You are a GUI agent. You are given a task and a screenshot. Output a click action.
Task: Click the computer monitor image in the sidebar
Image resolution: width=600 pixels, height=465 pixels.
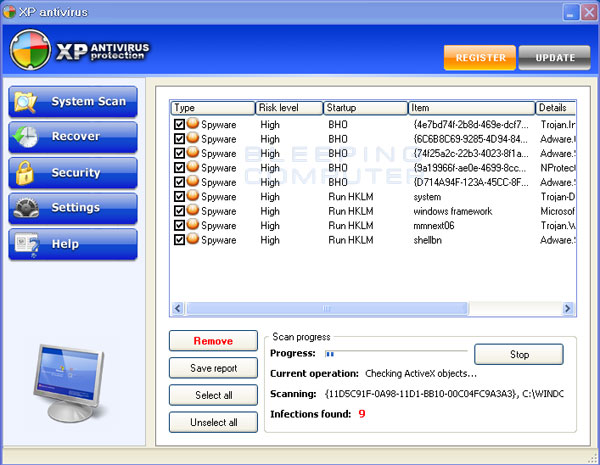pos(69,382)
